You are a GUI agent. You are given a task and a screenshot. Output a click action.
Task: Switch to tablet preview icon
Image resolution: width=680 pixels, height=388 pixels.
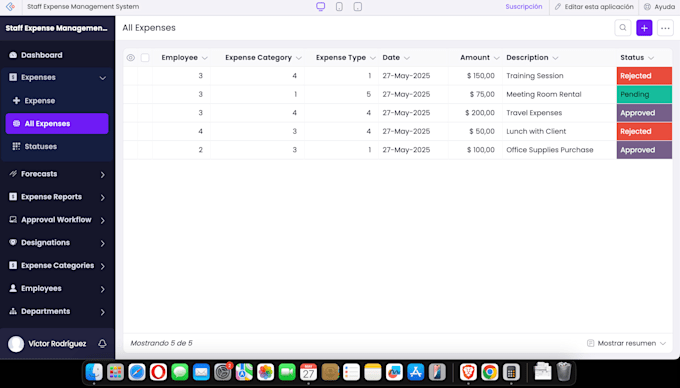tap(358, 7)
